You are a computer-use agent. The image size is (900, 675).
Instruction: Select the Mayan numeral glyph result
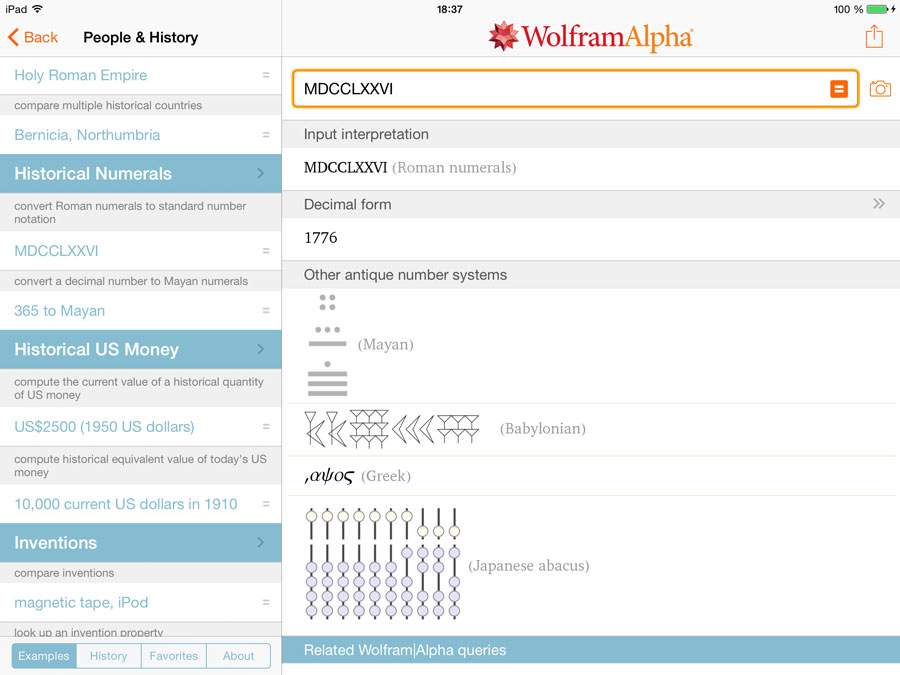tap(327, 345)
